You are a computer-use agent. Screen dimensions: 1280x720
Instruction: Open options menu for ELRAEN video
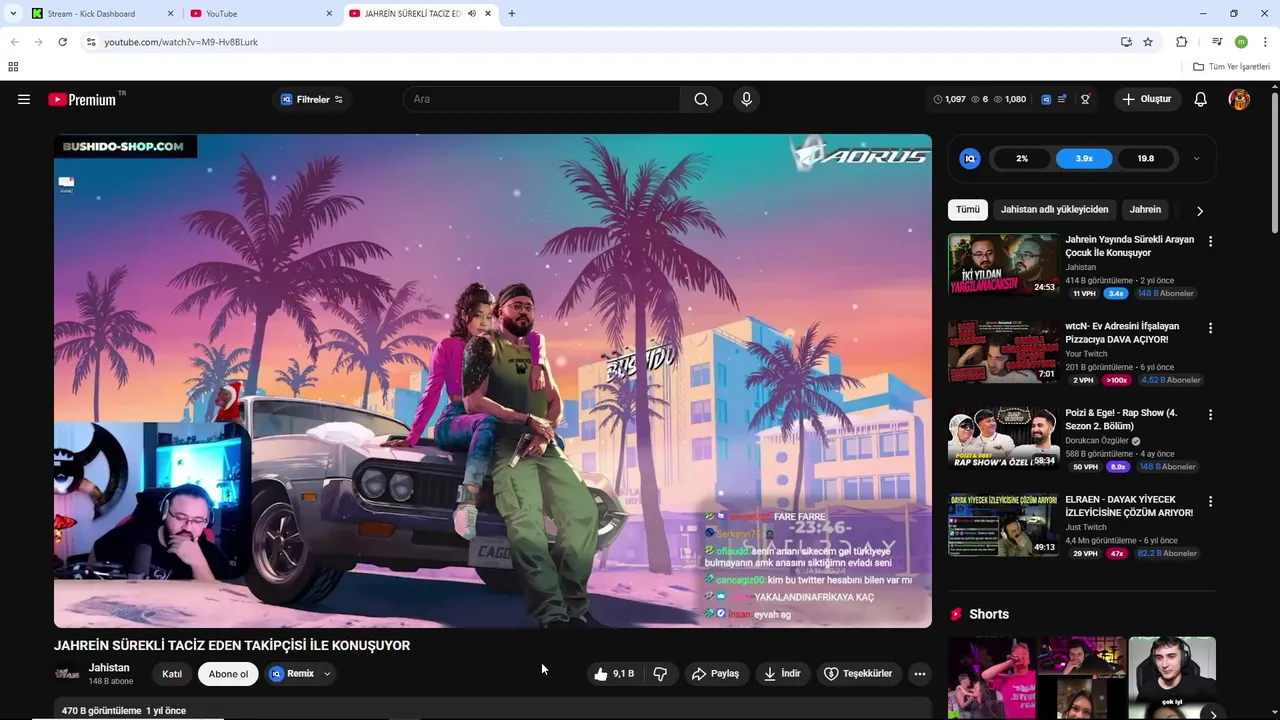point(1210,501)
